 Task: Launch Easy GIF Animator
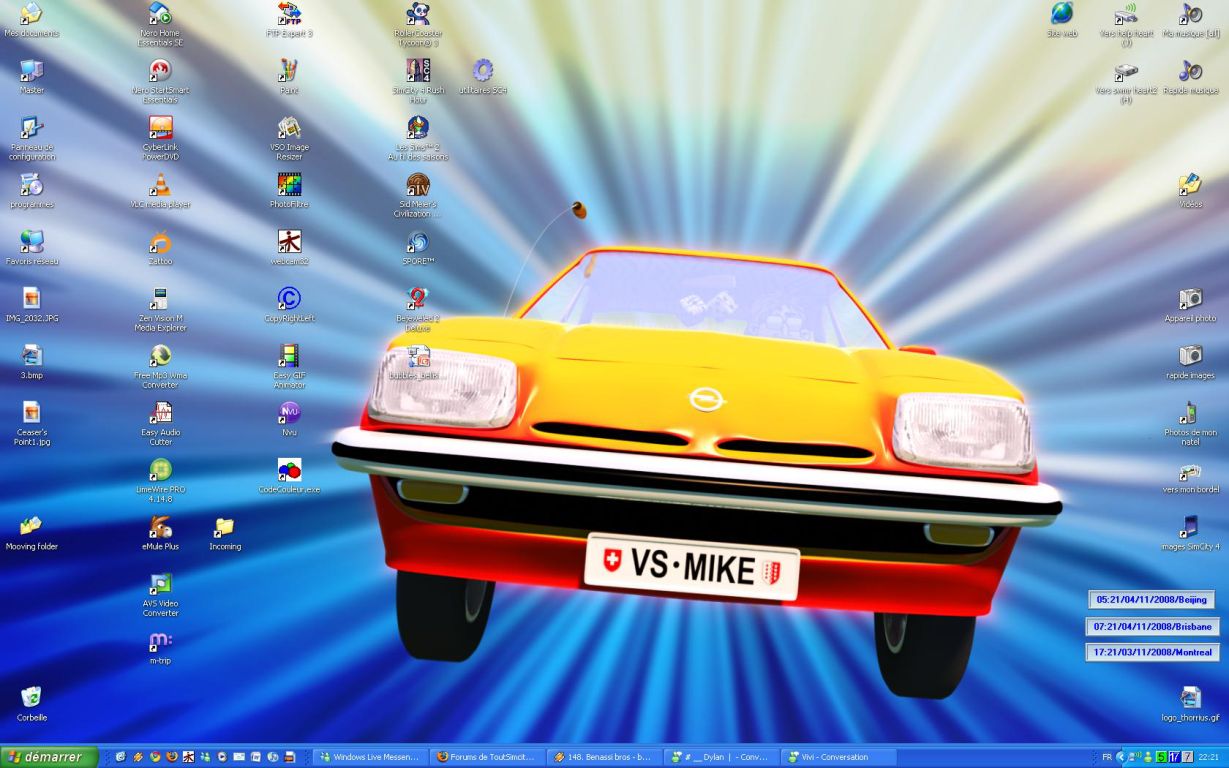point(289,356)
